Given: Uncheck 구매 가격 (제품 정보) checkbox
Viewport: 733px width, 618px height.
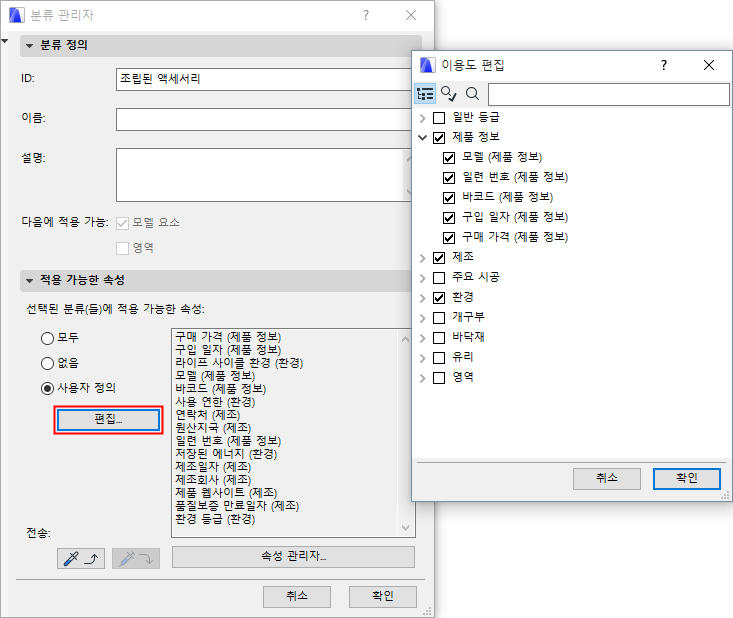Looking at the screenshot, I should click(449, 238).
